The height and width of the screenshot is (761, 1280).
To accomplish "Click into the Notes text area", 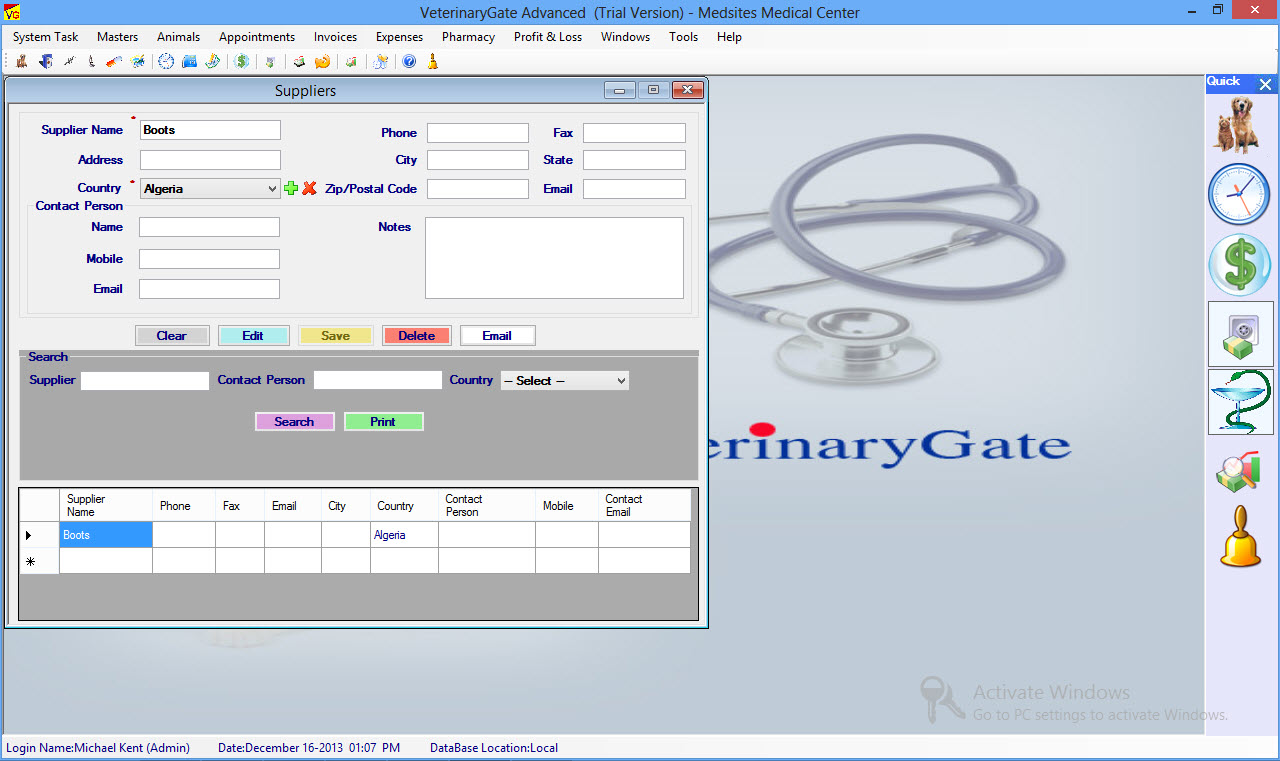I will point(554,258).
